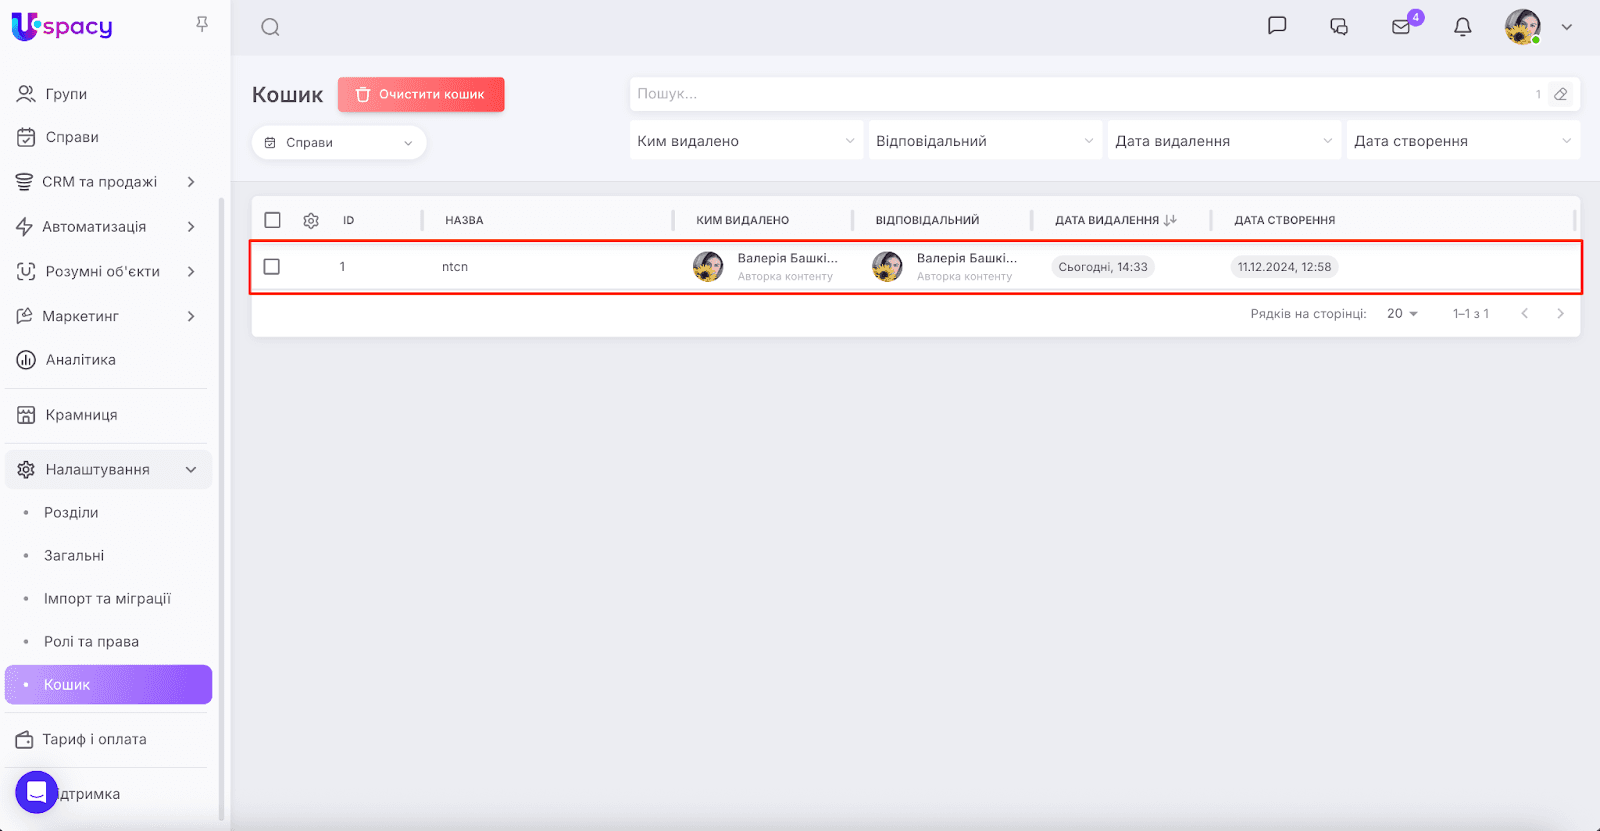1600x831 pixels.
Task: Click the Uspacy logo
Action: click(x=62, y=27)
